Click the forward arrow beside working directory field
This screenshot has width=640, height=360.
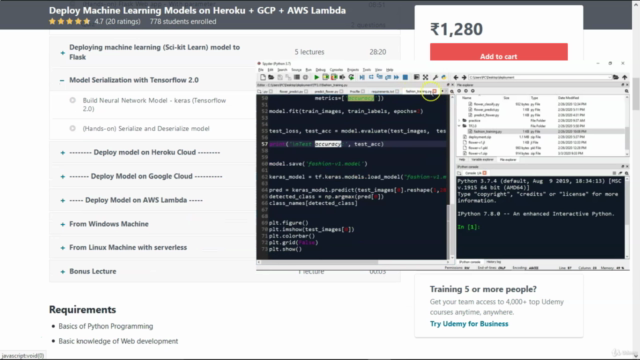pos(464,77)
